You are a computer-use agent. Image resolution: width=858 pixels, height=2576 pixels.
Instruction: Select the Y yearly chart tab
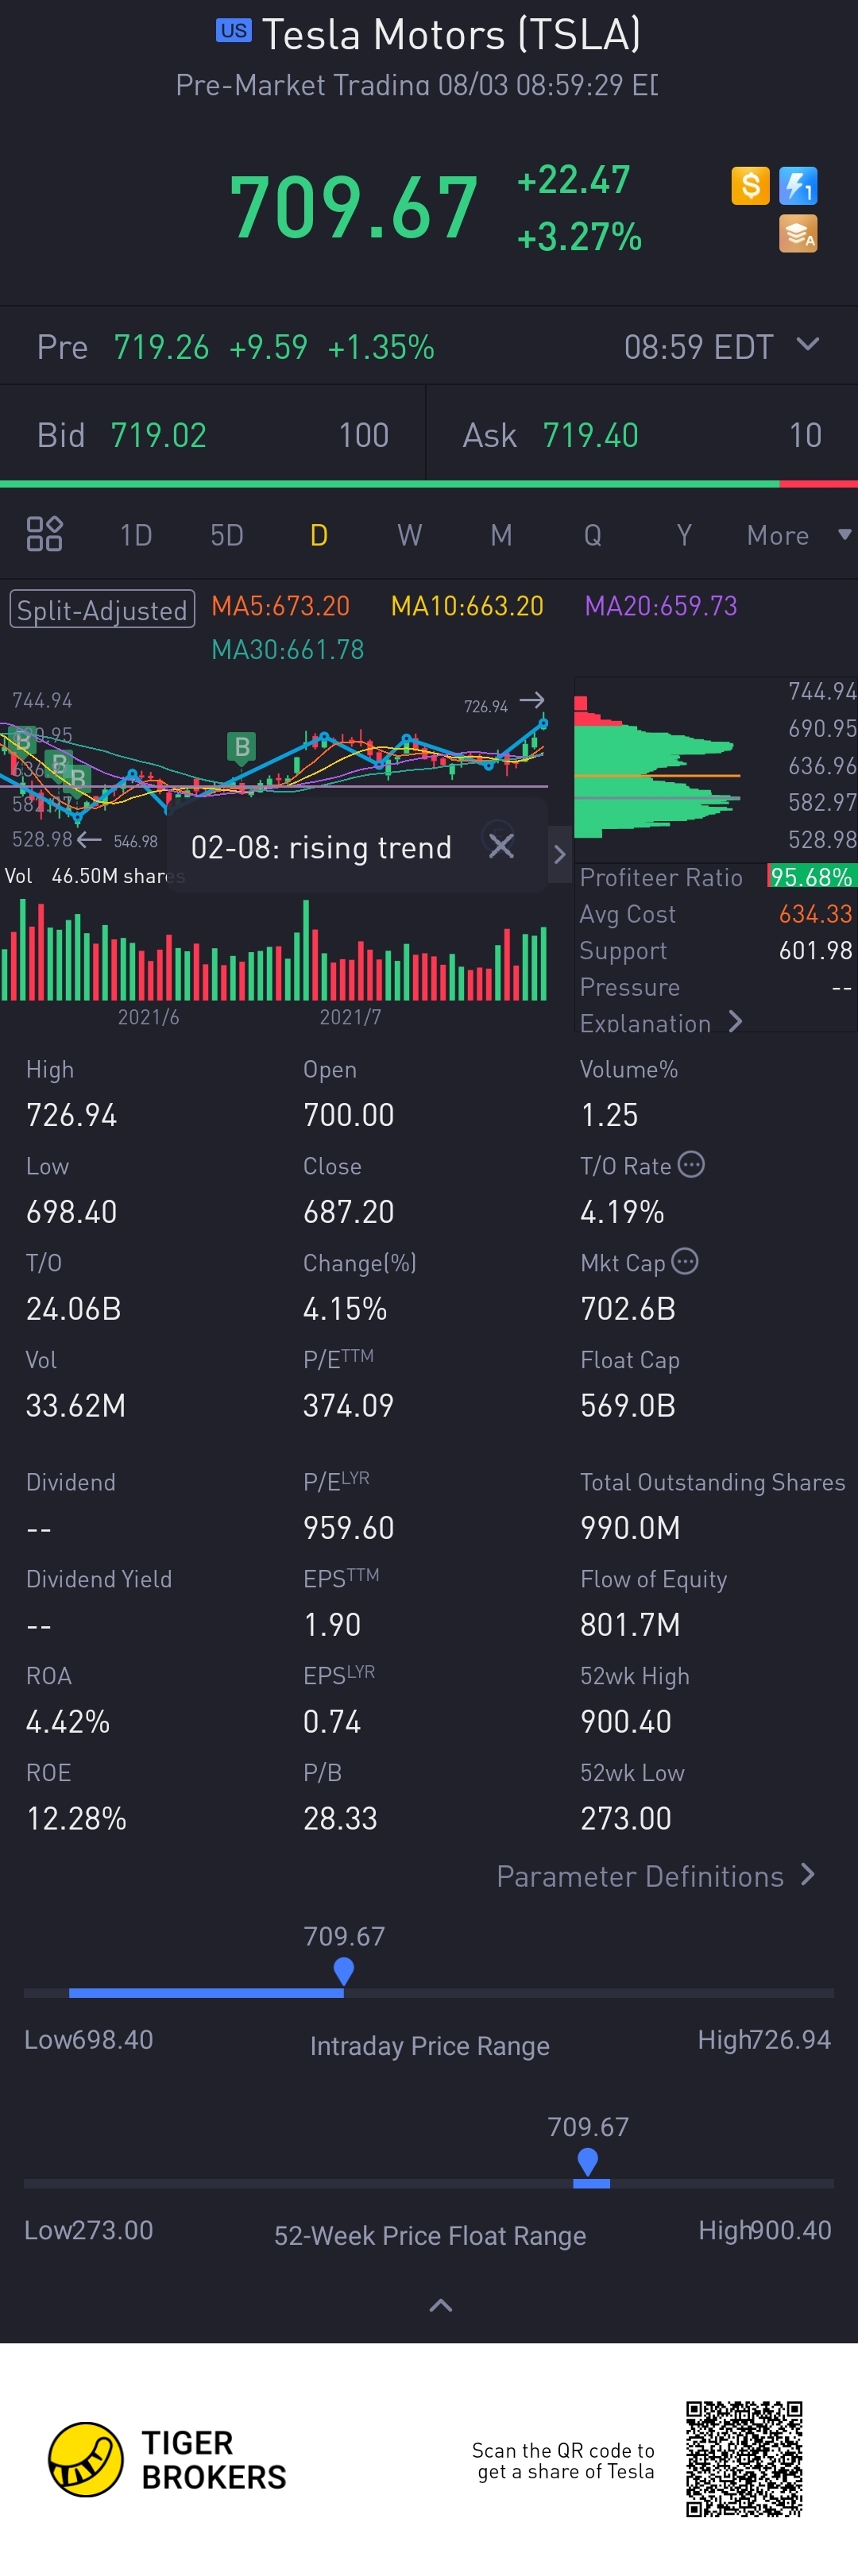(x=684, y=535)
